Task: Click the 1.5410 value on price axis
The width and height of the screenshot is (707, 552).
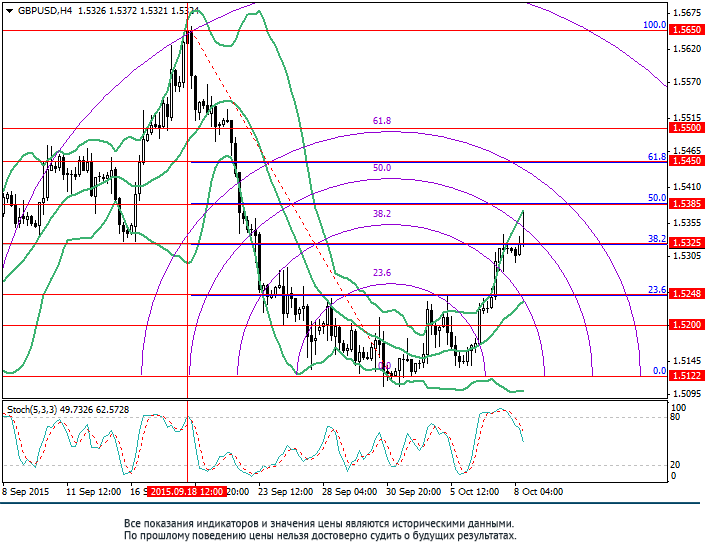Action: click(x=687, y=187)
